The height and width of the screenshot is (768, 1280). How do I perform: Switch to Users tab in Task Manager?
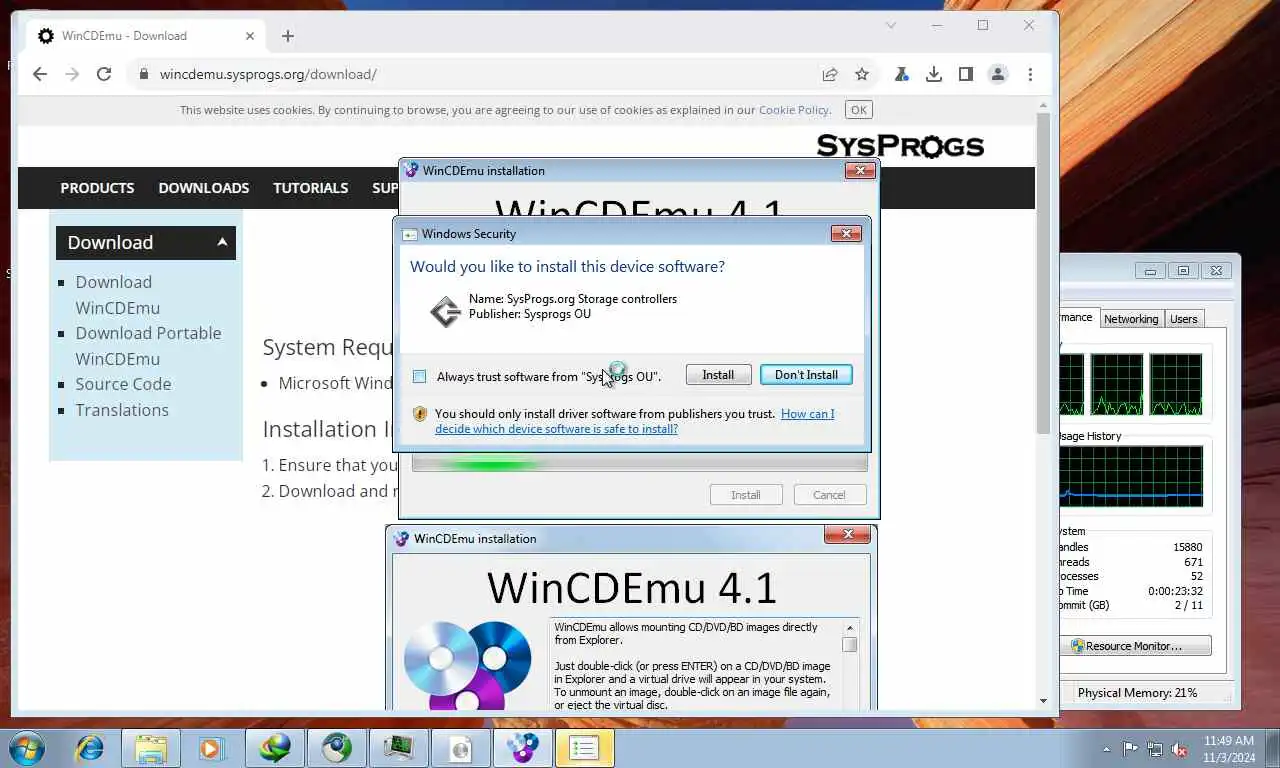(x=1184, y=319)
